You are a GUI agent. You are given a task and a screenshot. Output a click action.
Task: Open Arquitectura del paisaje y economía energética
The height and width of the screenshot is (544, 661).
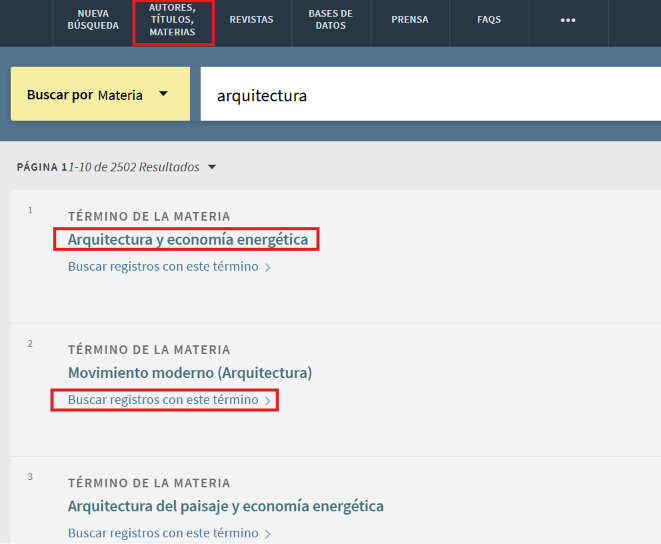(x=226, y=506)
